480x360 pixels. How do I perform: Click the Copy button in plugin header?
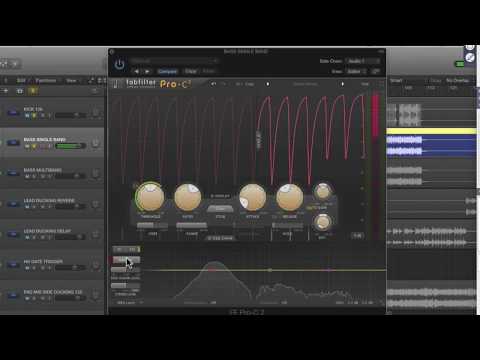[190, 71]
